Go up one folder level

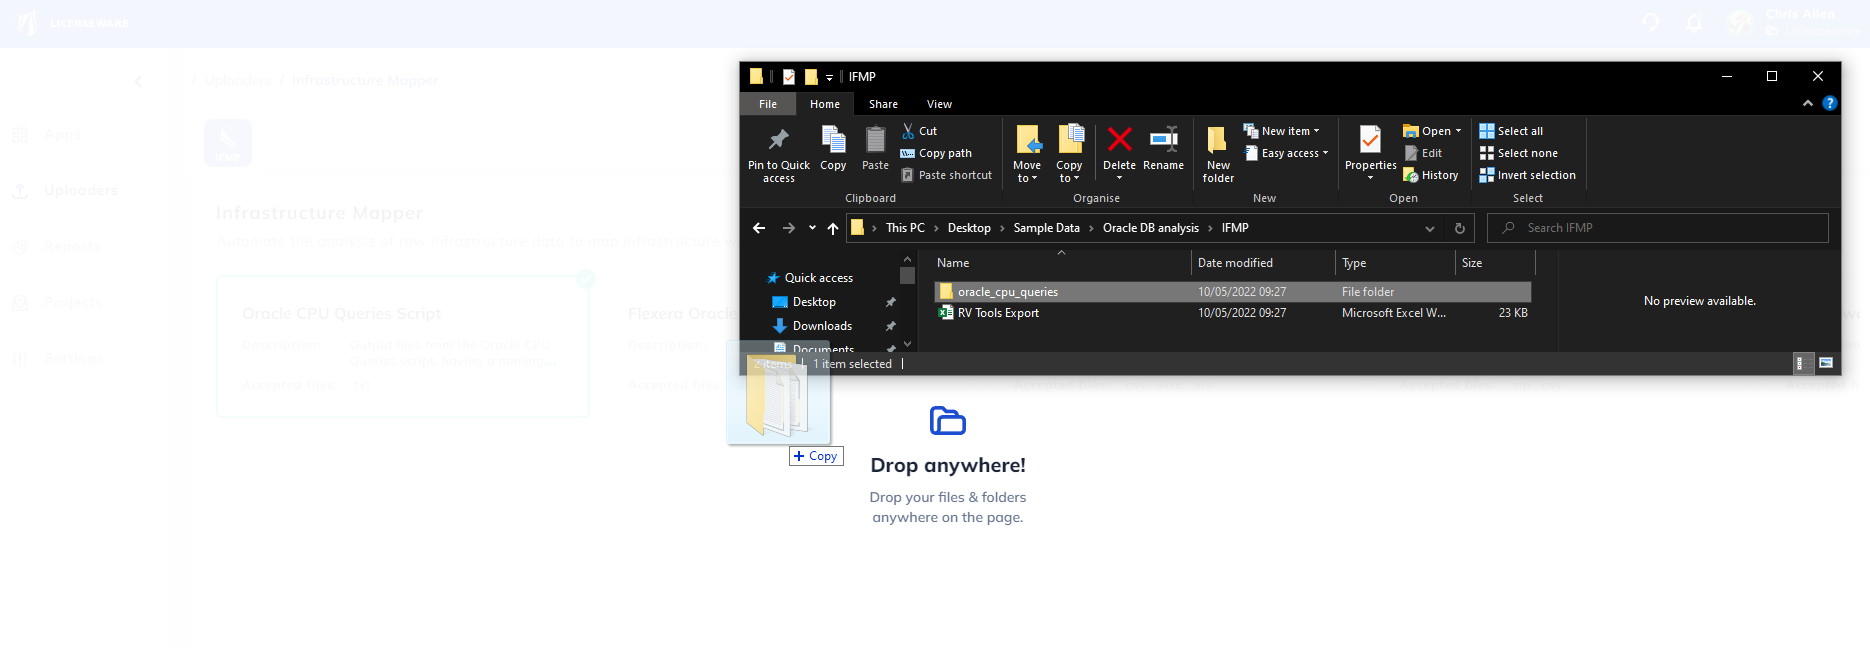(833, 228)
